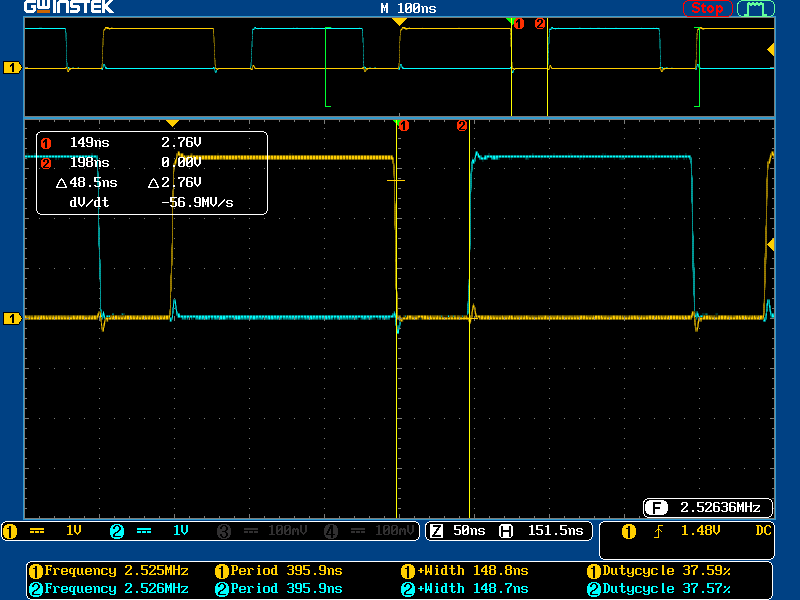This screenshot has width=800, height=600.
Task: Click the red Stop status indicator
Action: (707, 8)
